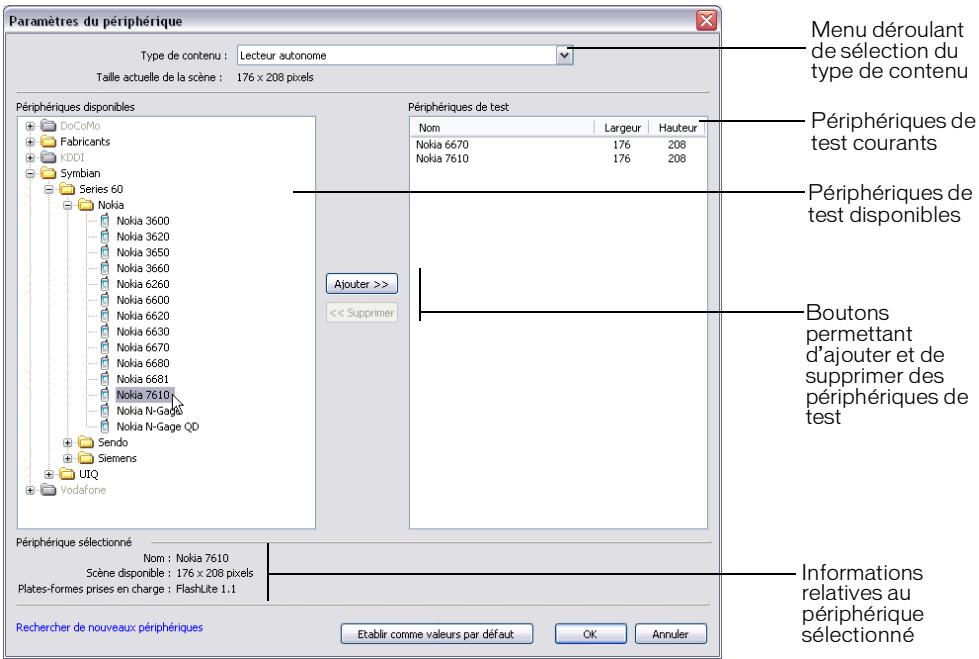
Task: Click the Nokia 6620 phone icon
Action: coord(105,315)
